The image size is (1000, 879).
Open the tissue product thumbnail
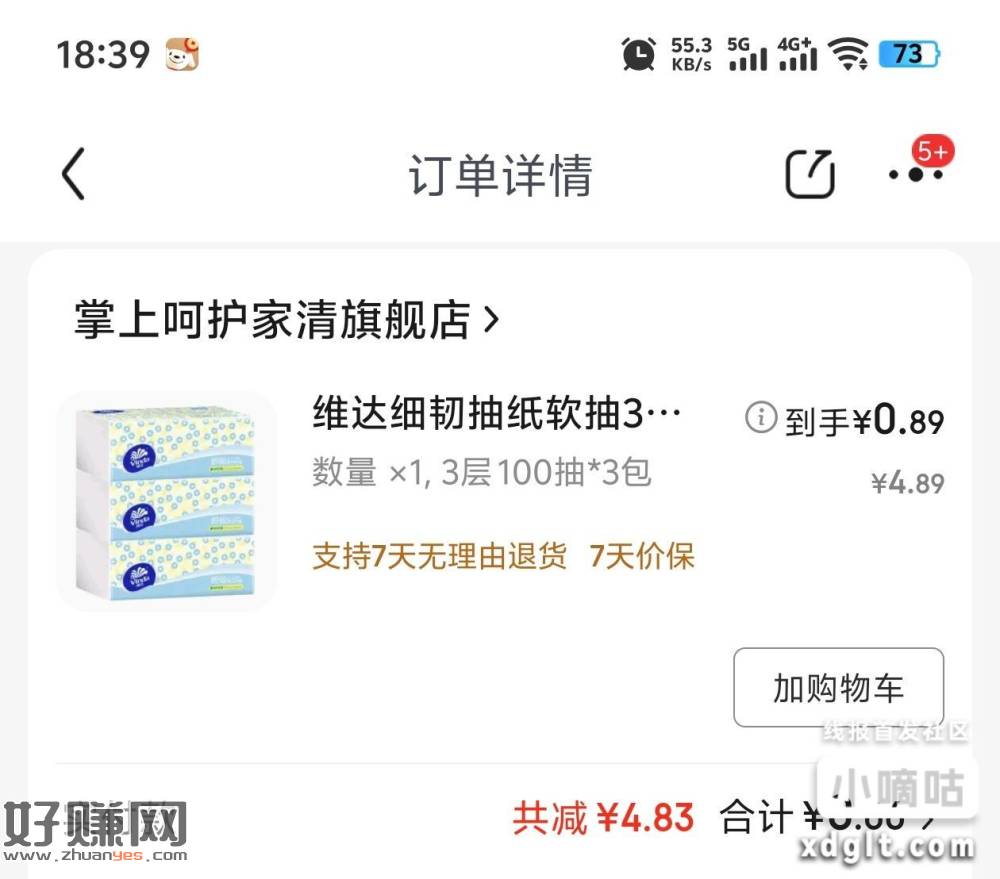point(166,501)
